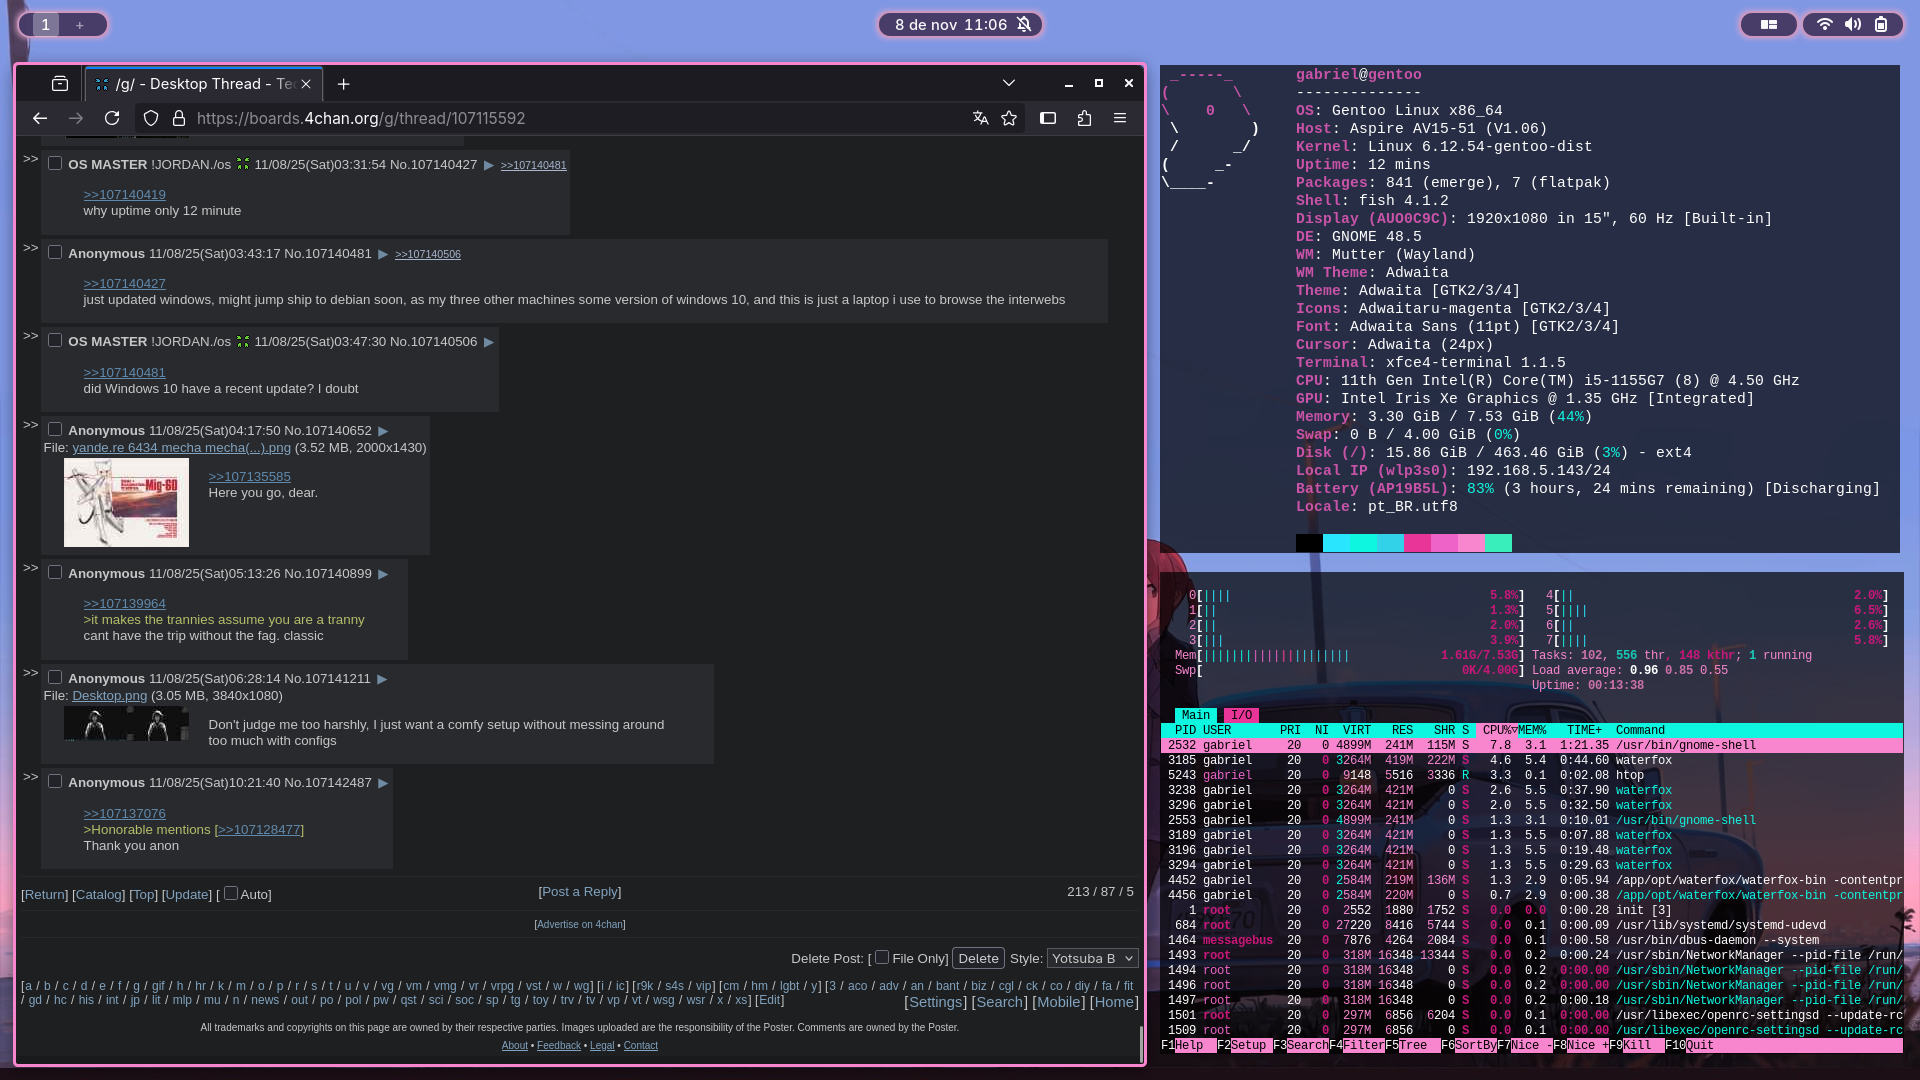Open the recent tabs icon left of tab

[60, 84]
